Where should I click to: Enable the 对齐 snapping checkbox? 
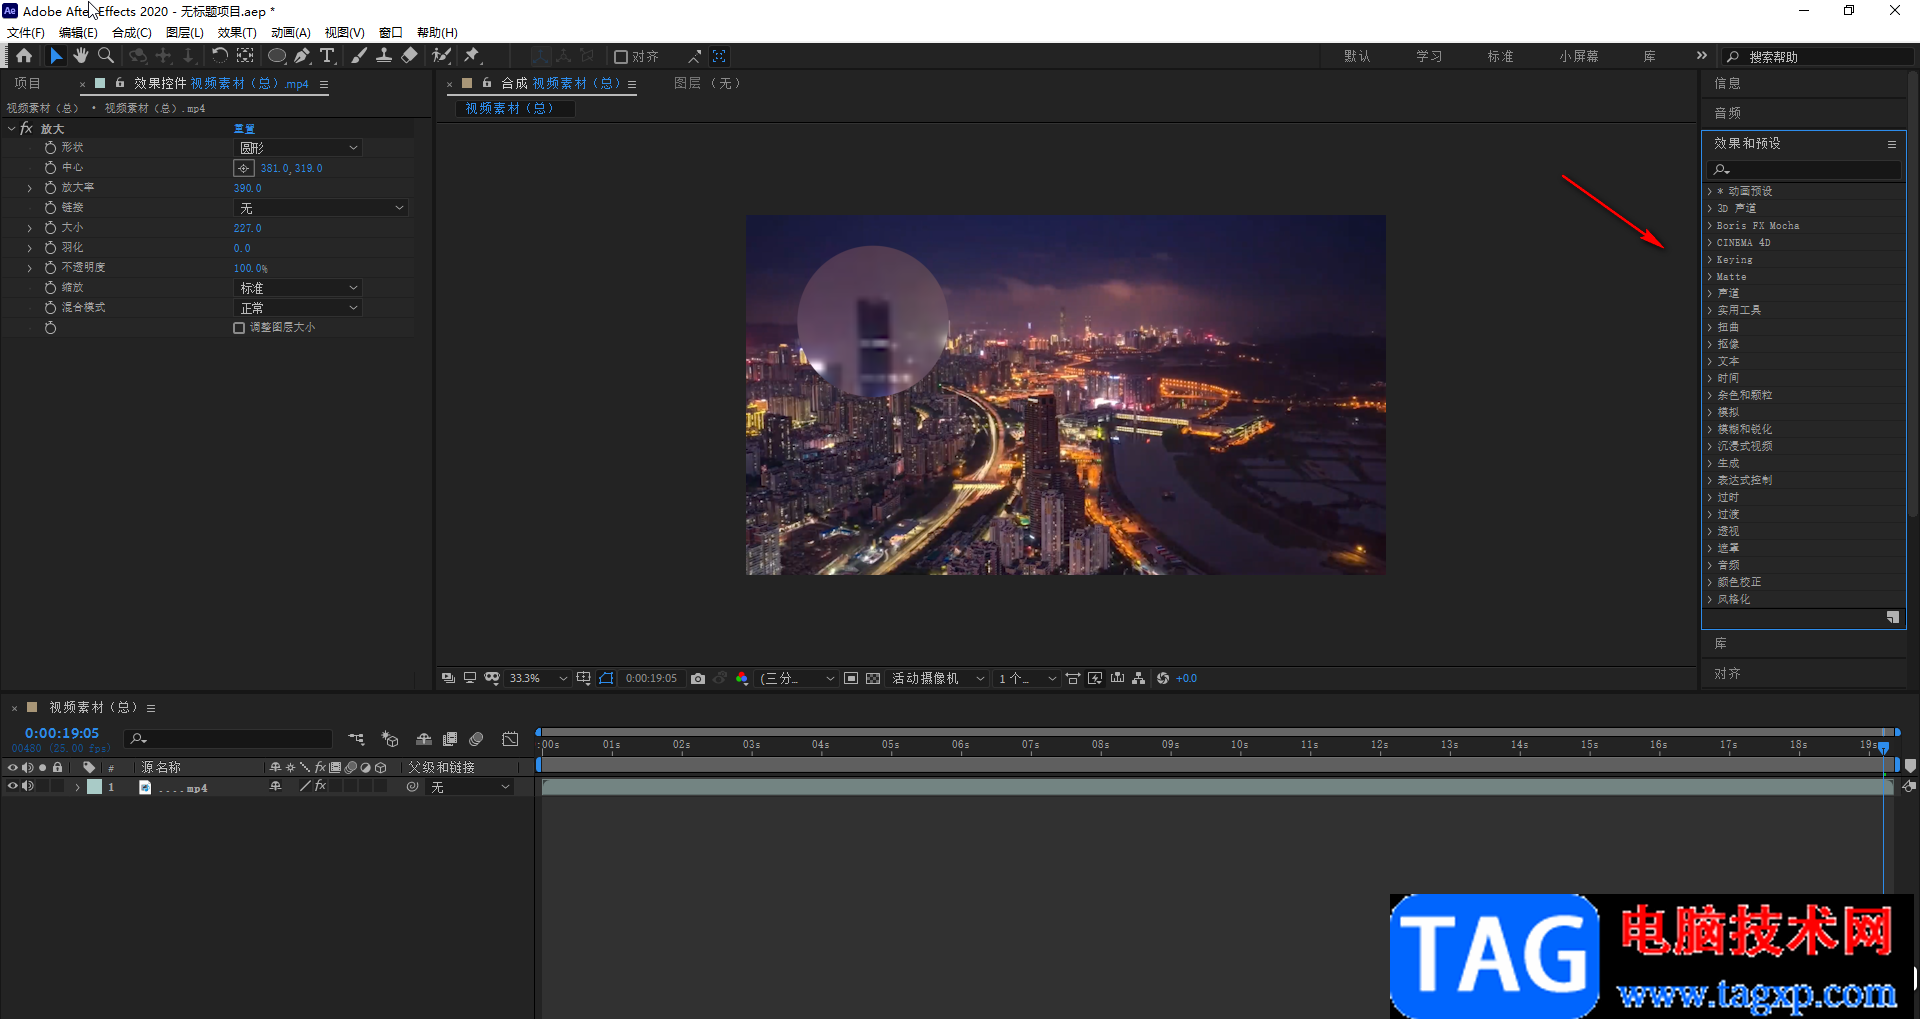621,57
